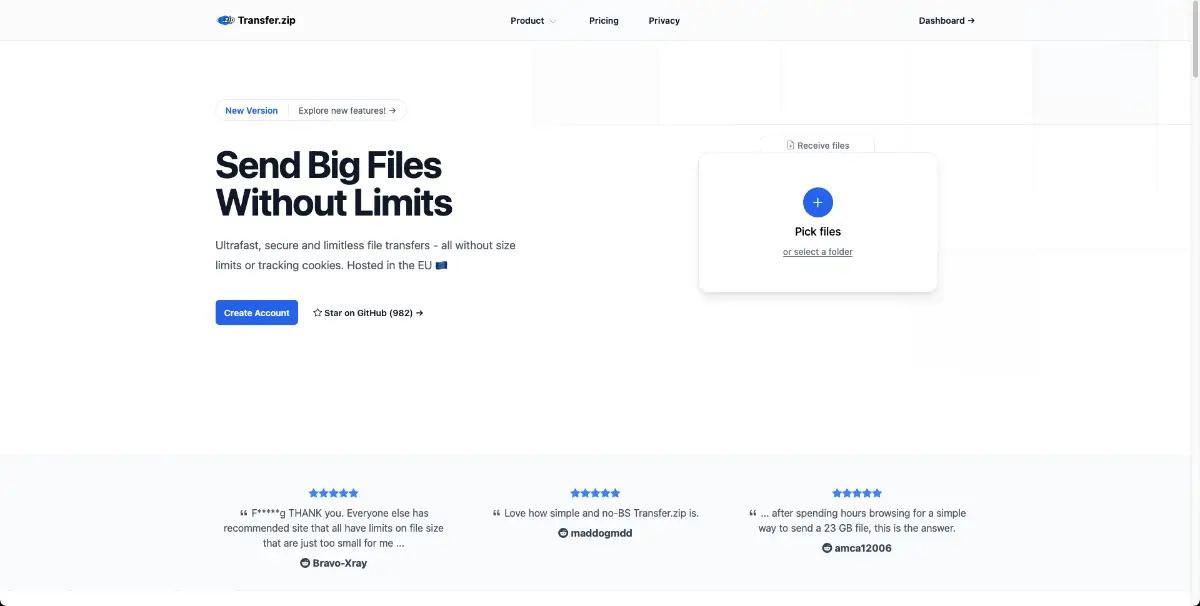Click or select a folder link
Screen dimensions: 1200x606
pos(818,252)
